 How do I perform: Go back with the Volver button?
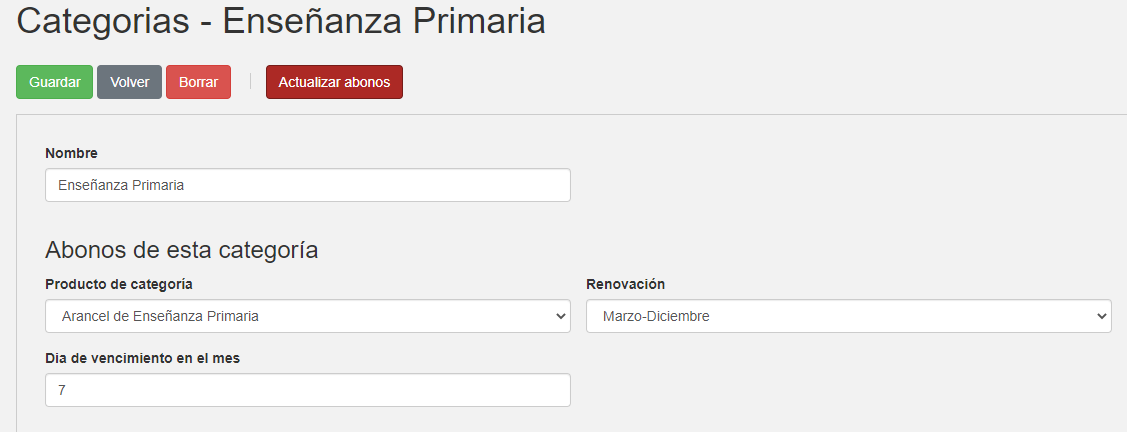point(129,82)
